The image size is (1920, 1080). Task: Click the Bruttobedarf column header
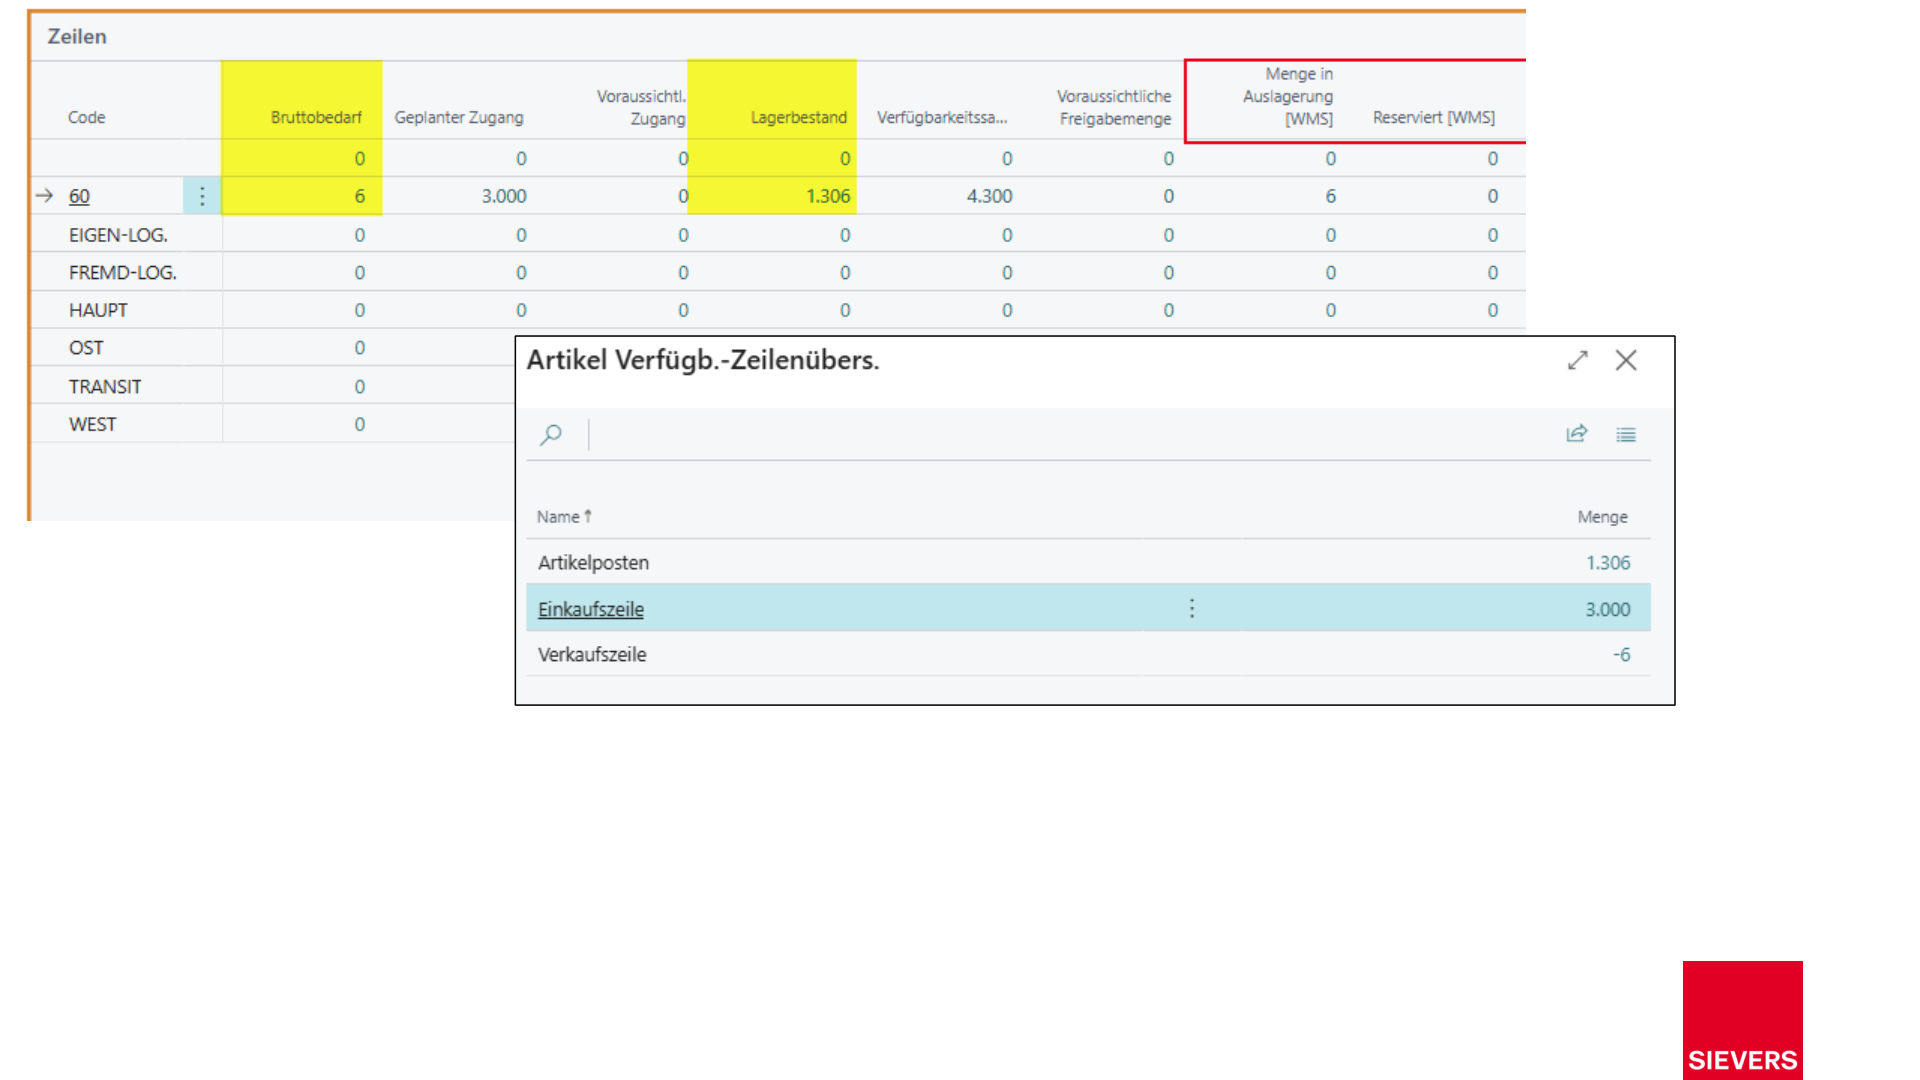click(316, 117)
